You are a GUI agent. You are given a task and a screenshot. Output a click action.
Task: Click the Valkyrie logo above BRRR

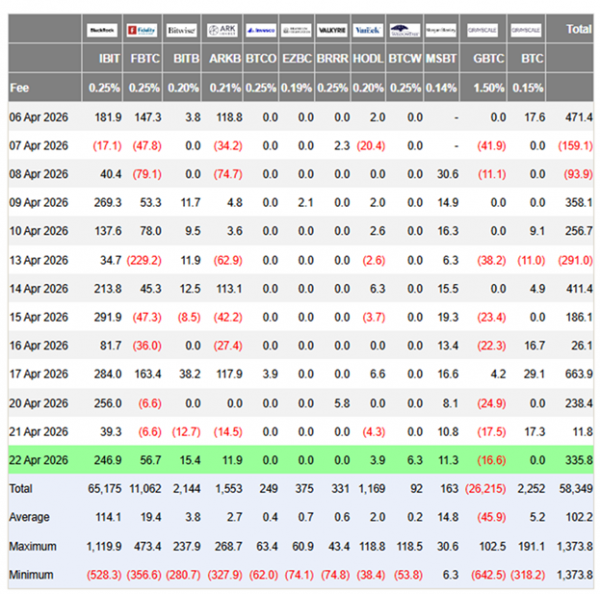tap(332, 30)
